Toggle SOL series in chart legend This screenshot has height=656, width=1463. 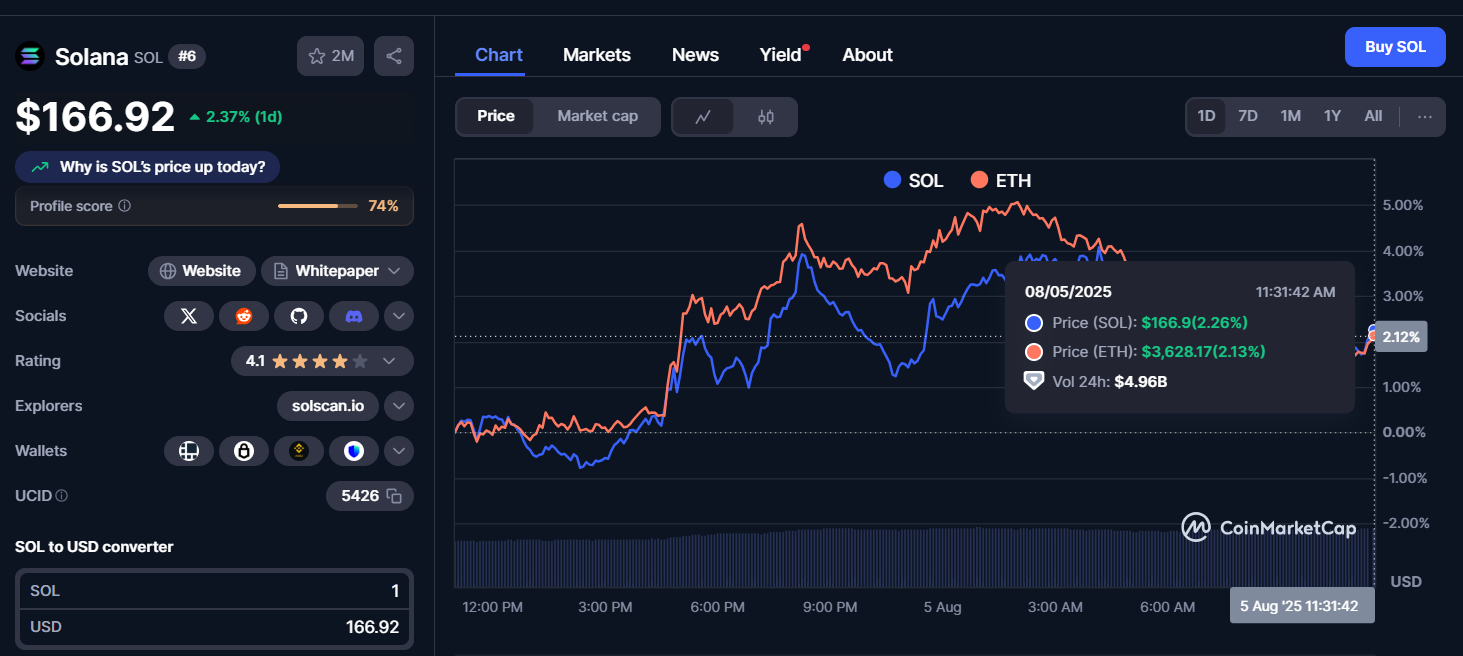click(x=913, y=181)
